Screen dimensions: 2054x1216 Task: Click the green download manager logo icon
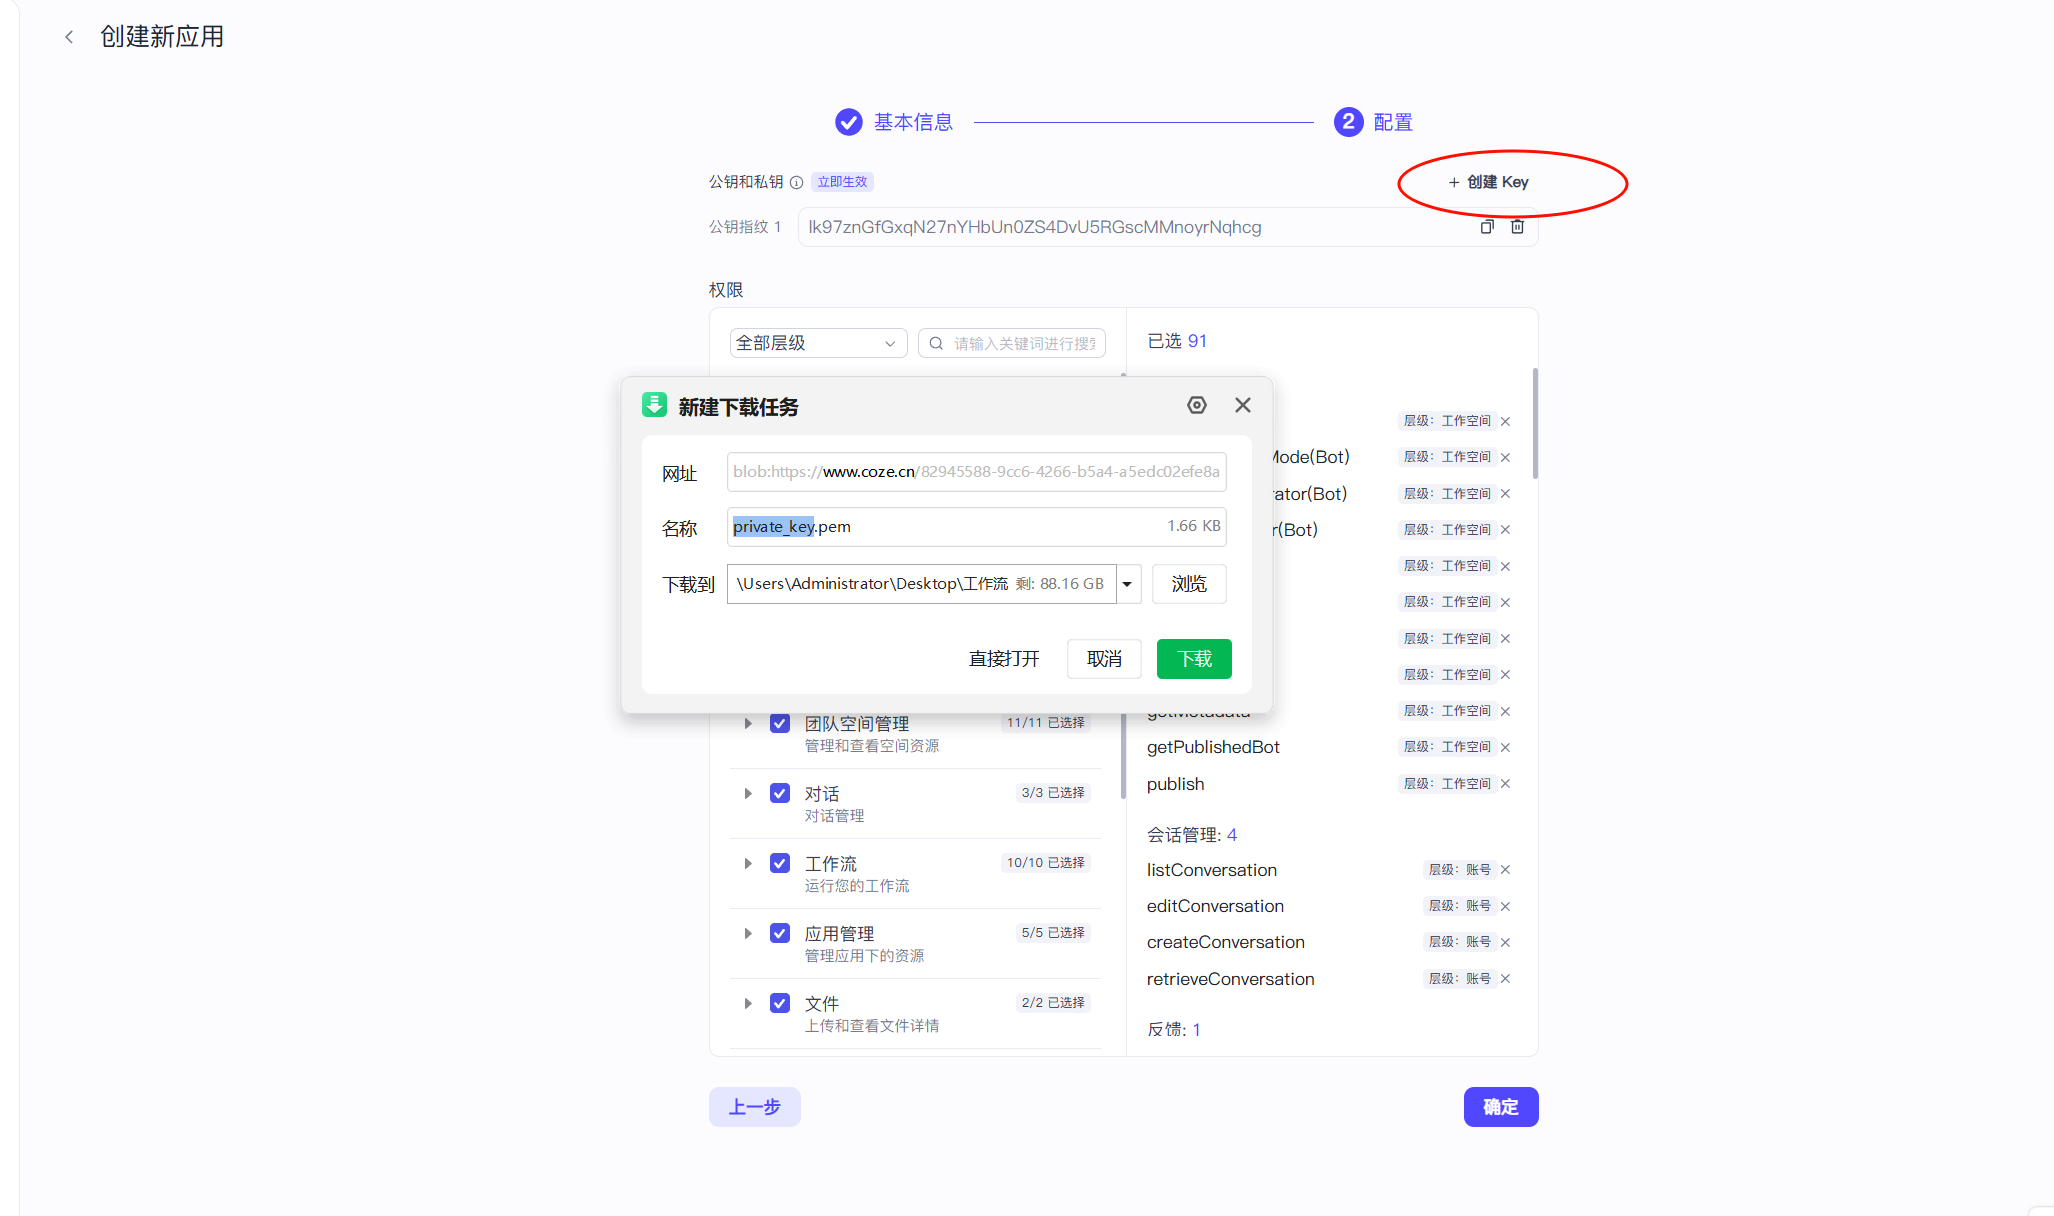(654, 405)
